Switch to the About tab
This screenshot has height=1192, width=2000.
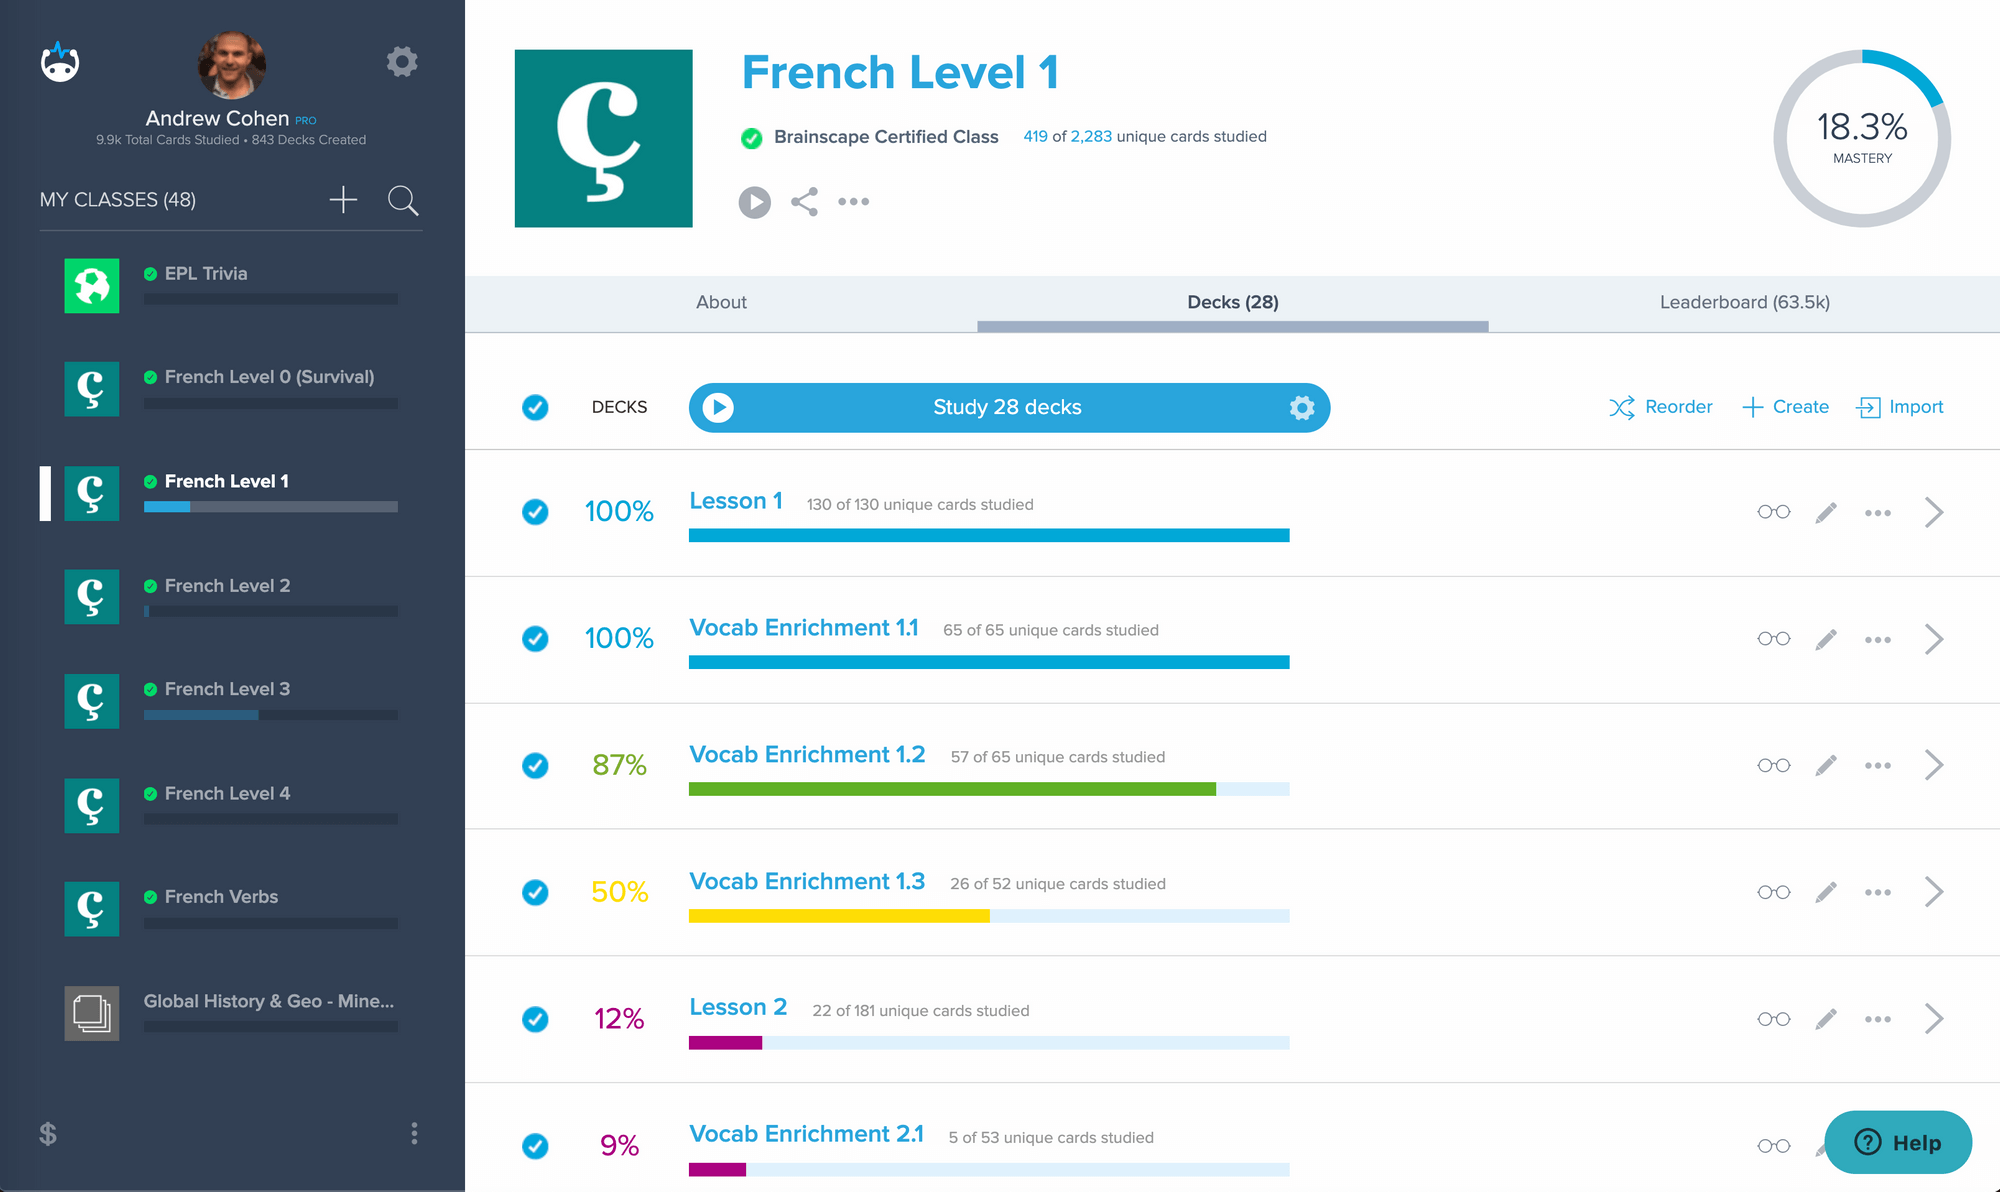coord(721,301)
